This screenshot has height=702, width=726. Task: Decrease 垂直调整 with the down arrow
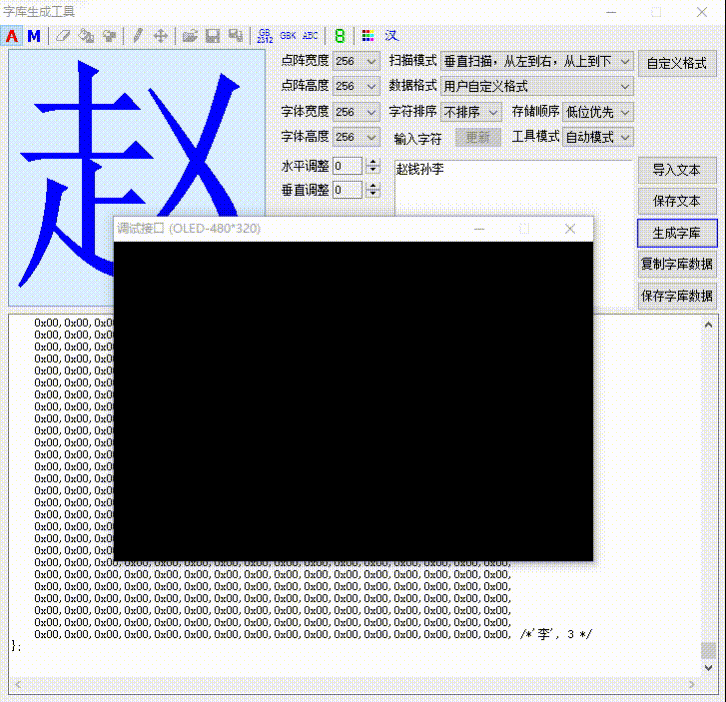[373, 194]
